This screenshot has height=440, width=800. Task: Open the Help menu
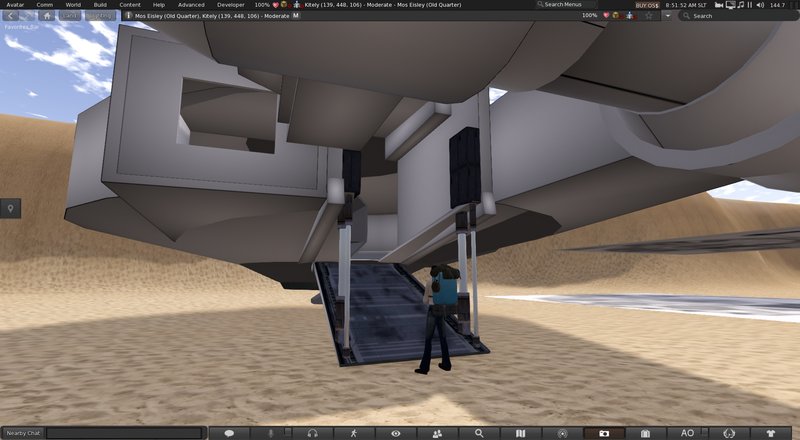coord(159,5)
